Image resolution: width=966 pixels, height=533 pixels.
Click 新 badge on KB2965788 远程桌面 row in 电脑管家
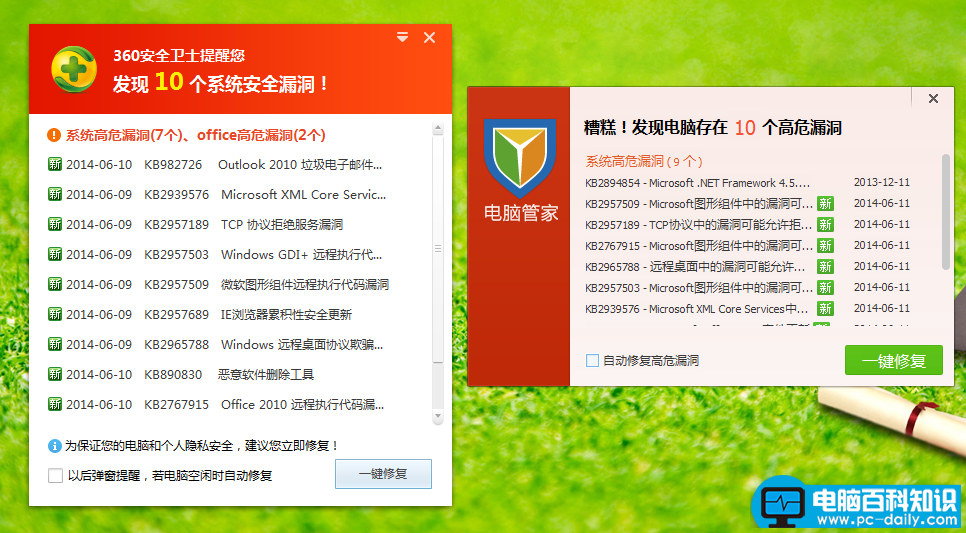click(x=826, y=266)
